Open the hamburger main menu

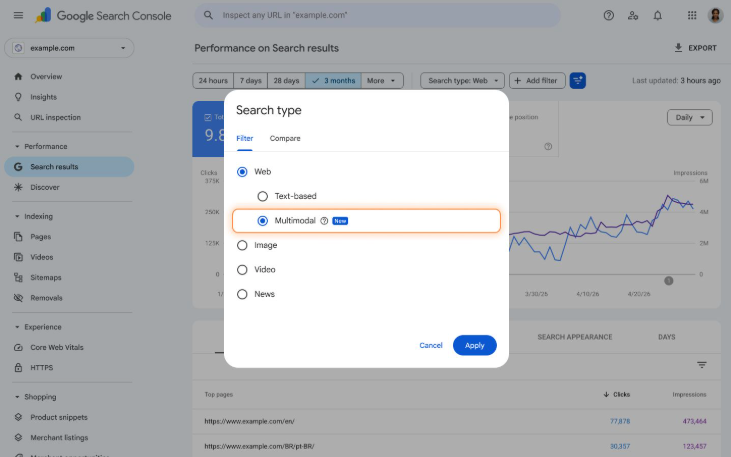click(x=18, y=15)
